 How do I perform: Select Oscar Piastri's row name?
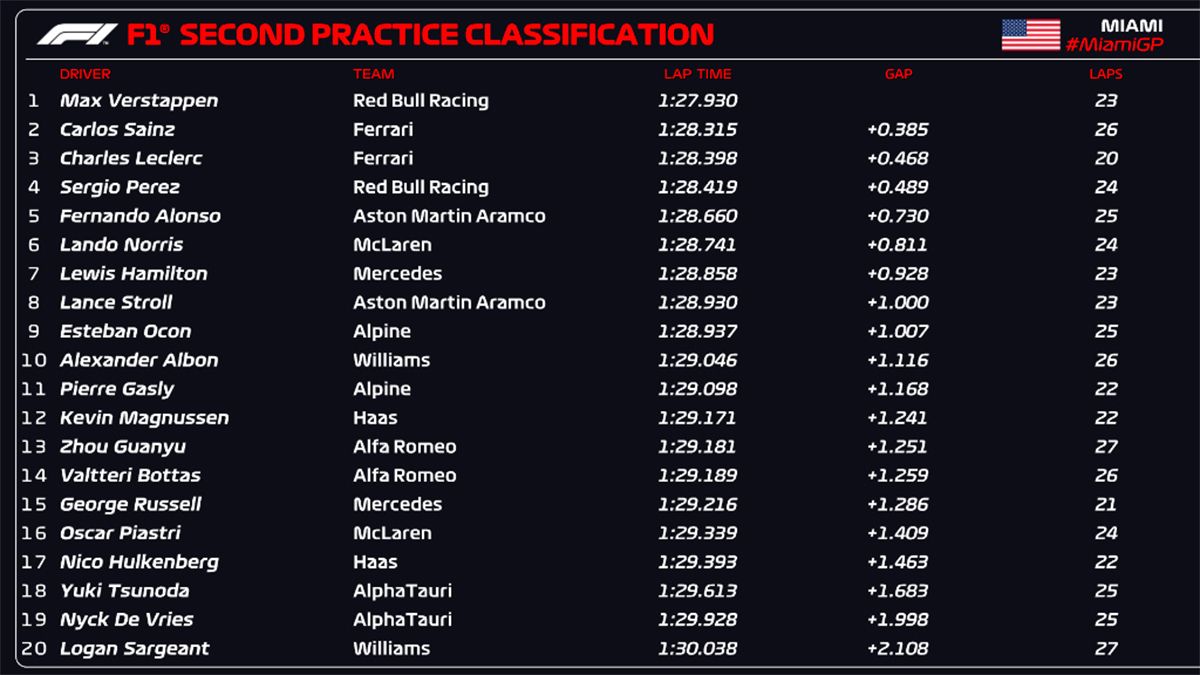(120, 534)
